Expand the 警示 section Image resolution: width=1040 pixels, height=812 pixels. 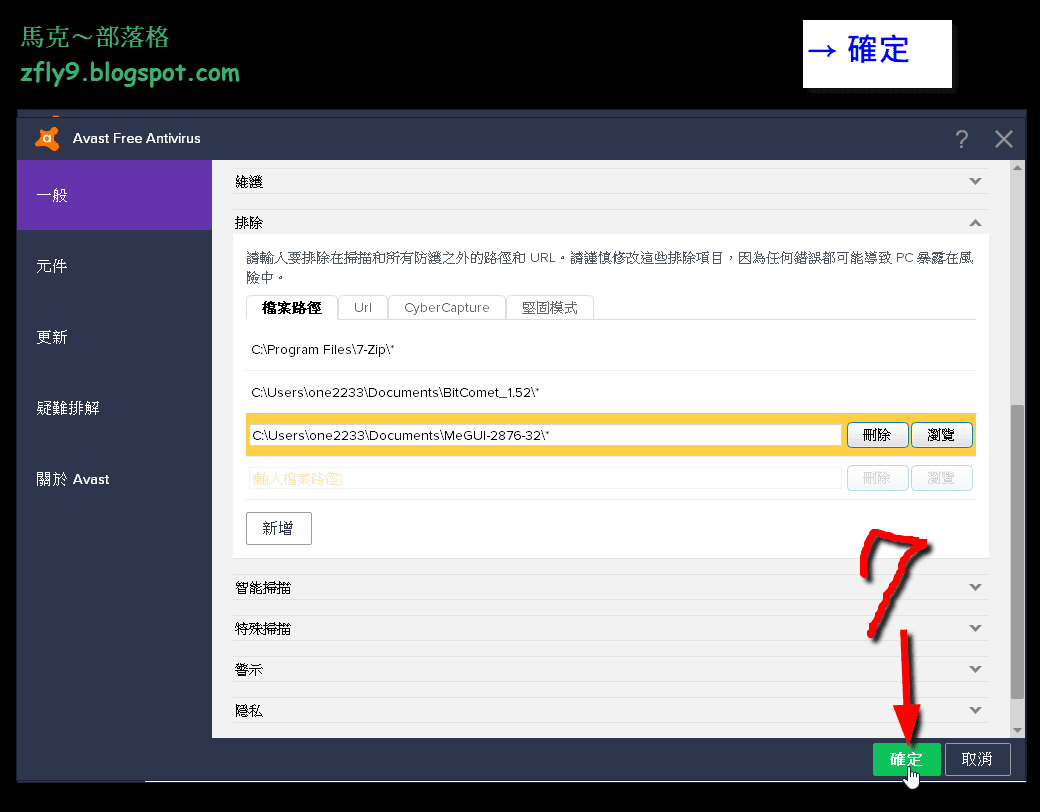tap(611, 669)
